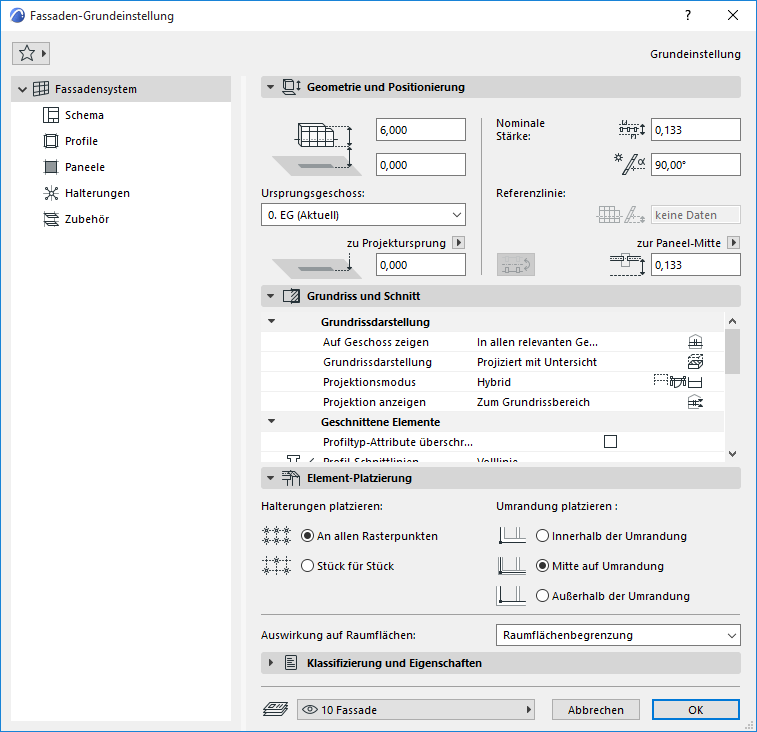Click the Klassifizierung und Eigenschaften list icon
Viewport: 757px width, 732px height.
click(x=291, y=663)
